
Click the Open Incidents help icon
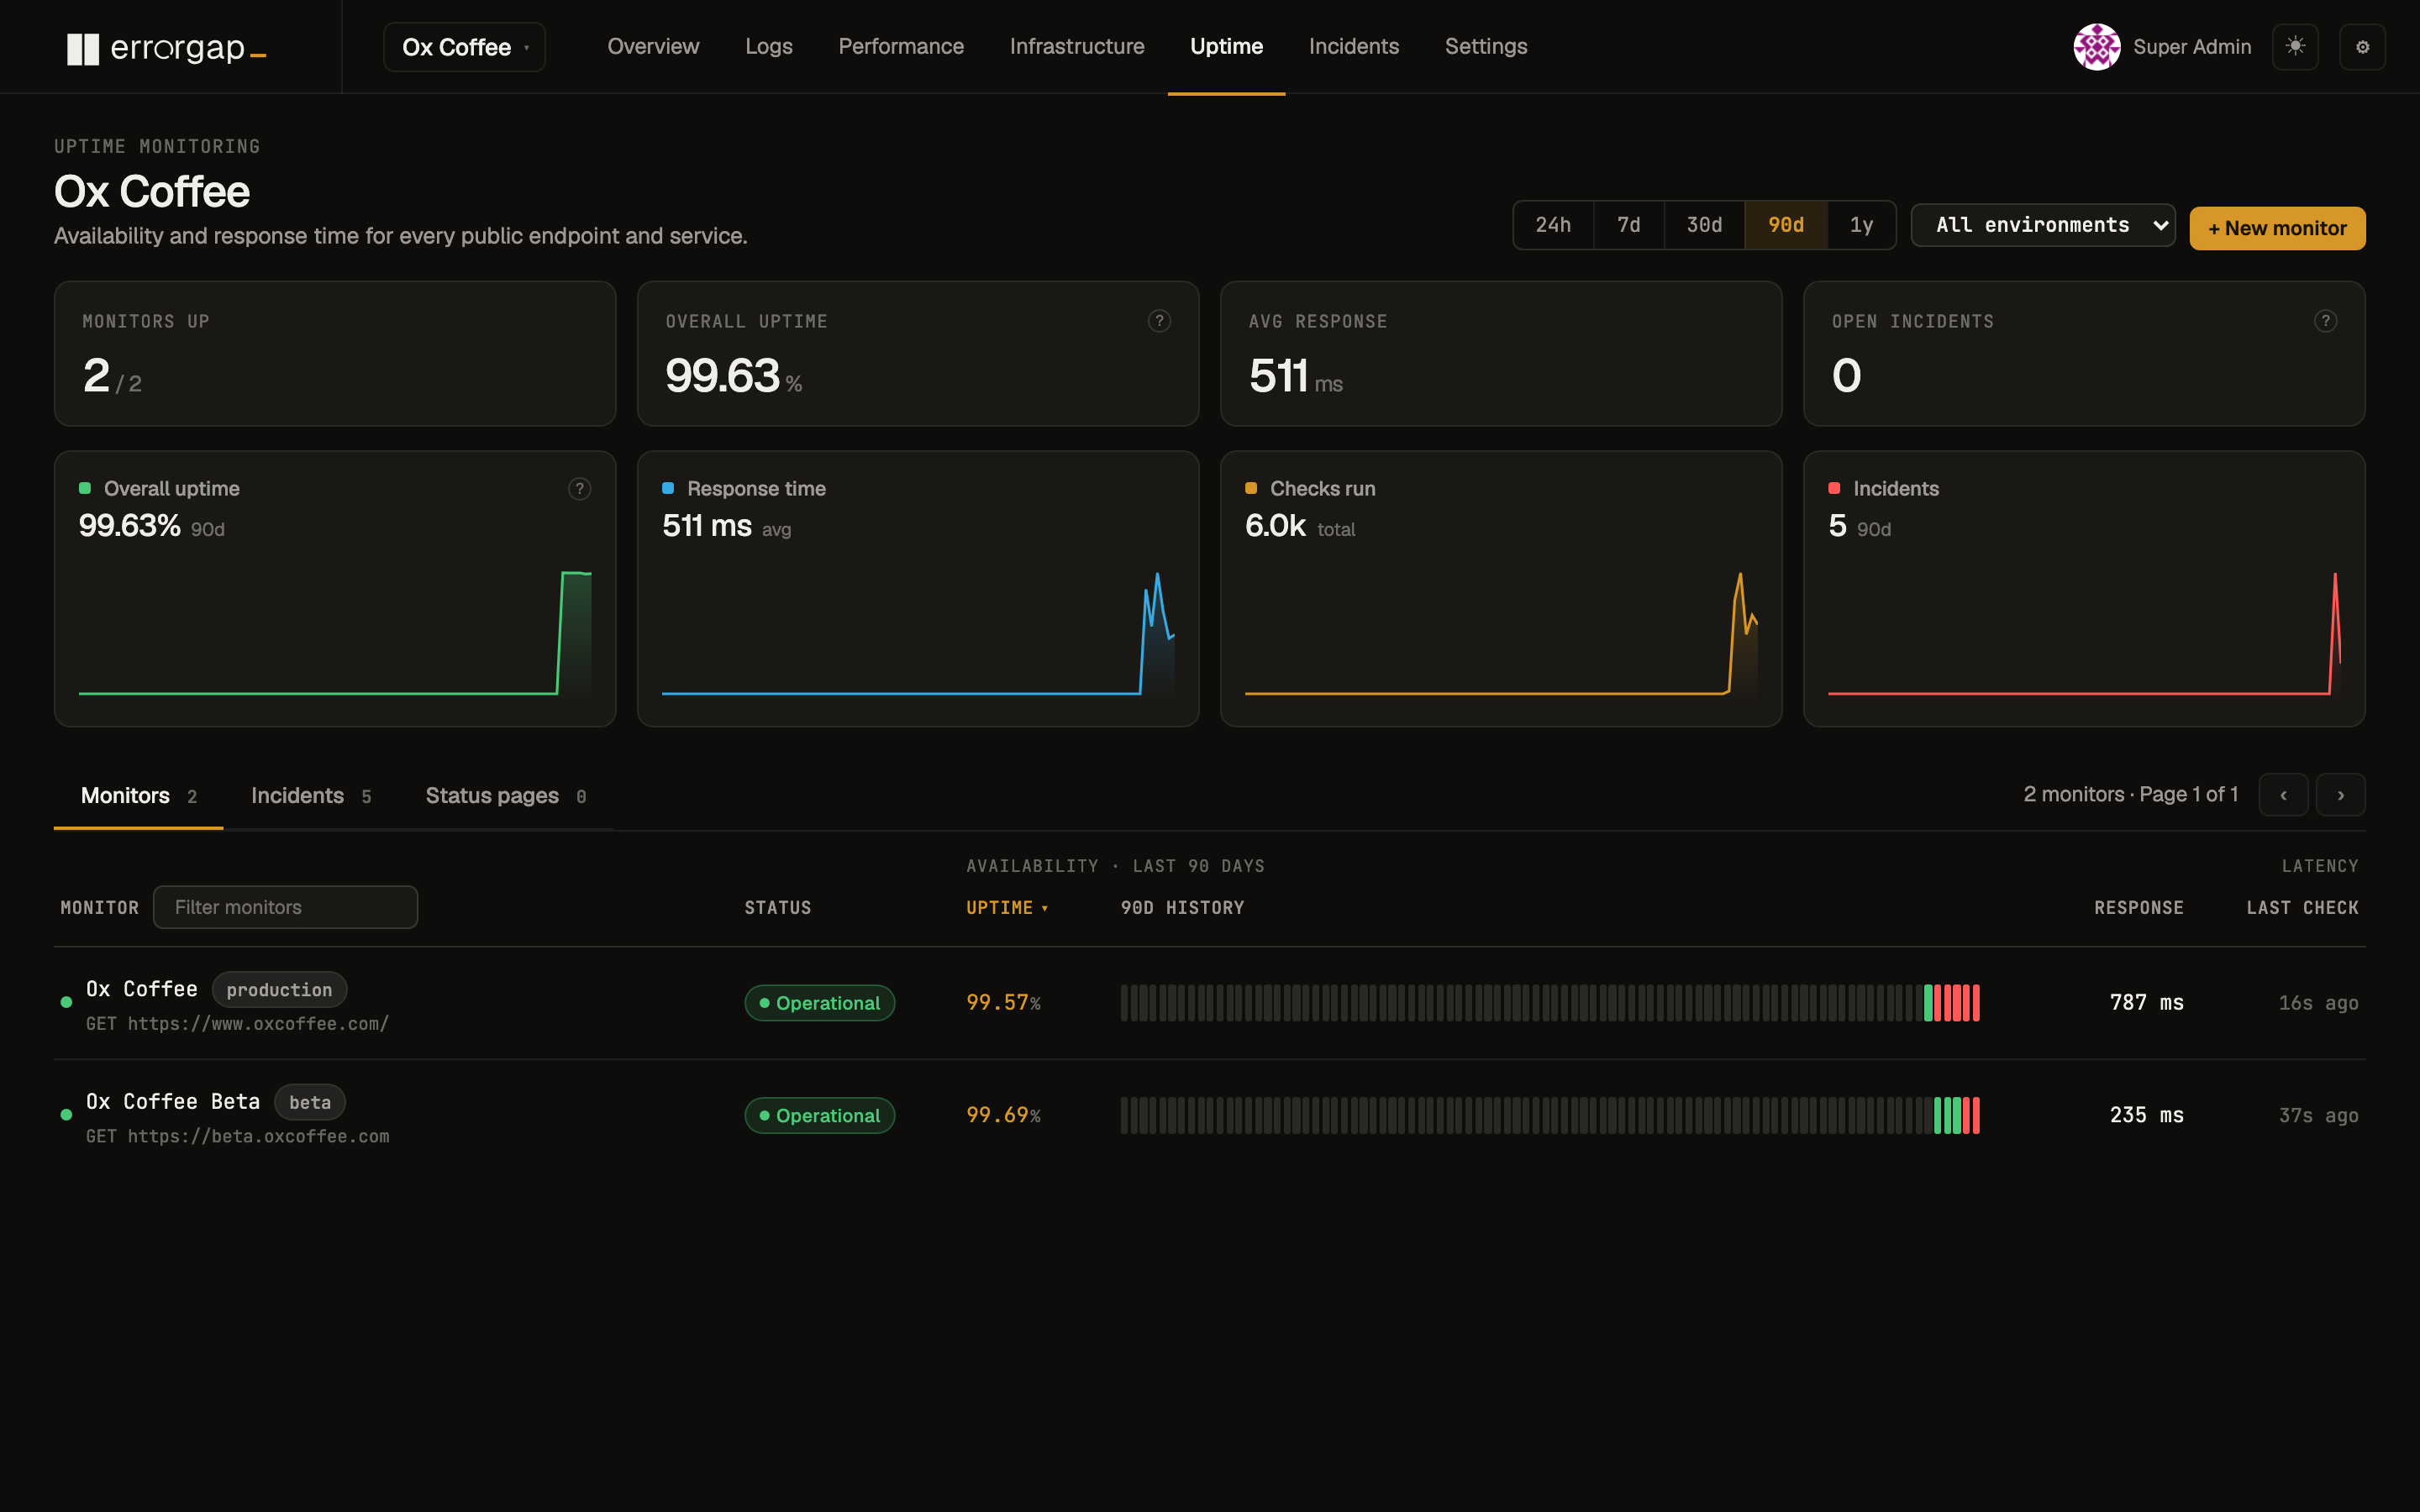[2325, 321]
